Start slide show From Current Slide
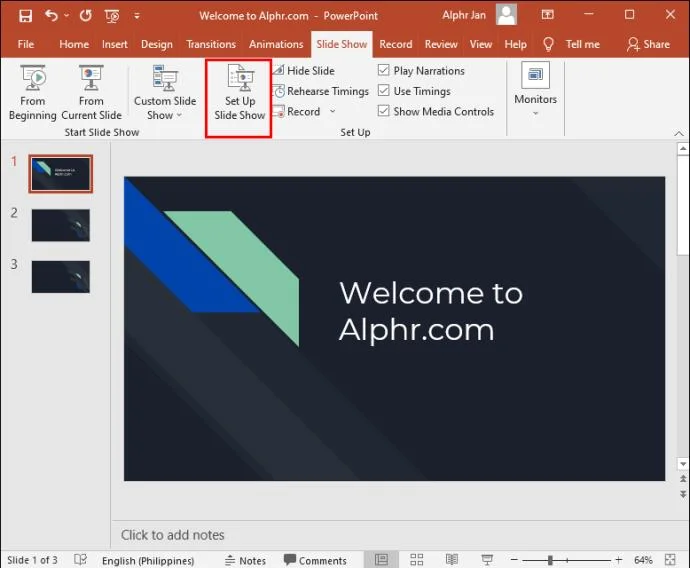The width and height of the screenshot is (690, 568). [x=91, y=93]
